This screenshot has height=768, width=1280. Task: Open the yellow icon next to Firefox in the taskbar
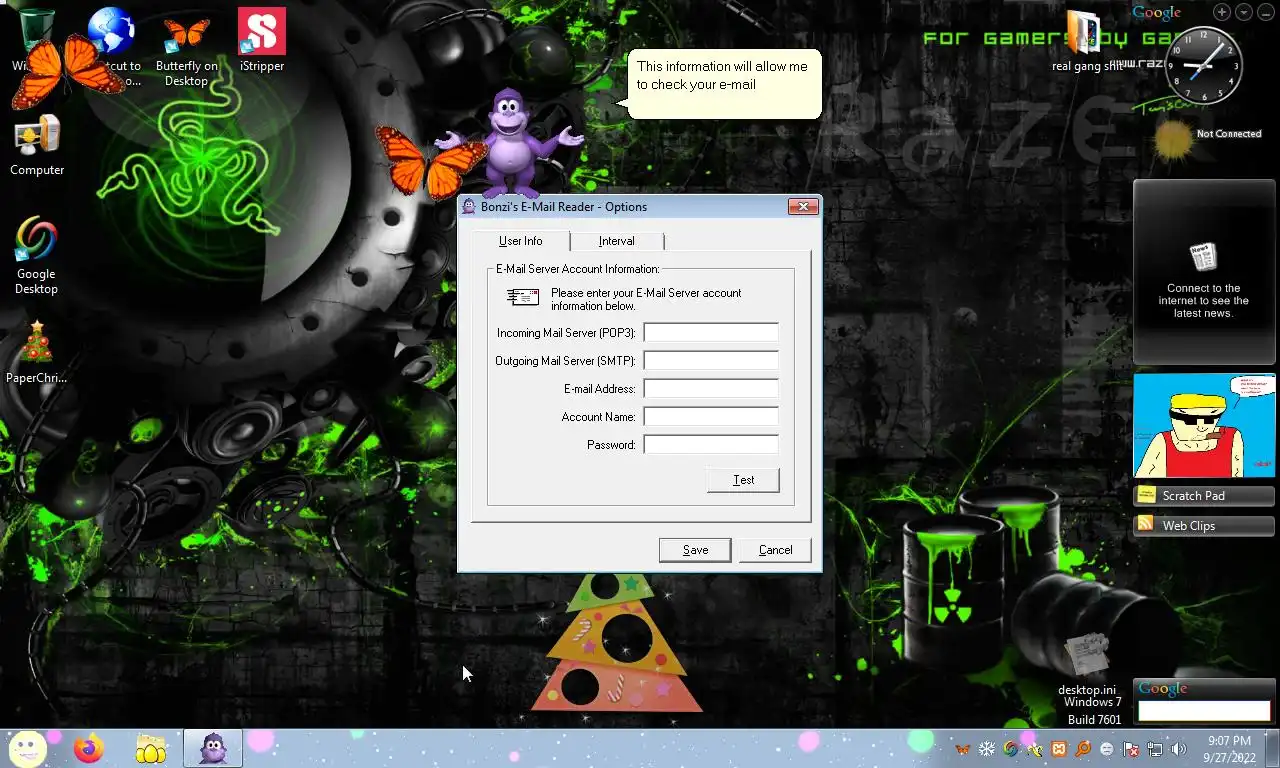151,749
